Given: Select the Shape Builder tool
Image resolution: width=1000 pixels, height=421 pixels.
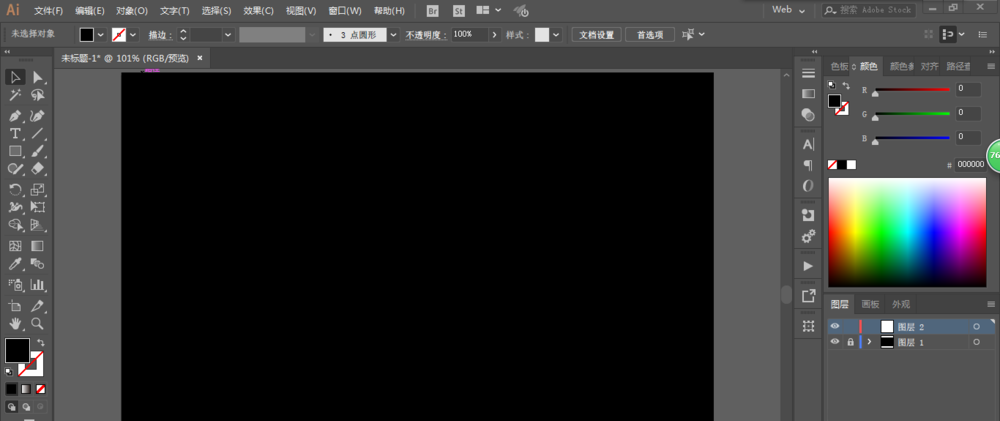Looking at the screenshot, I should [x=15, y=225].
